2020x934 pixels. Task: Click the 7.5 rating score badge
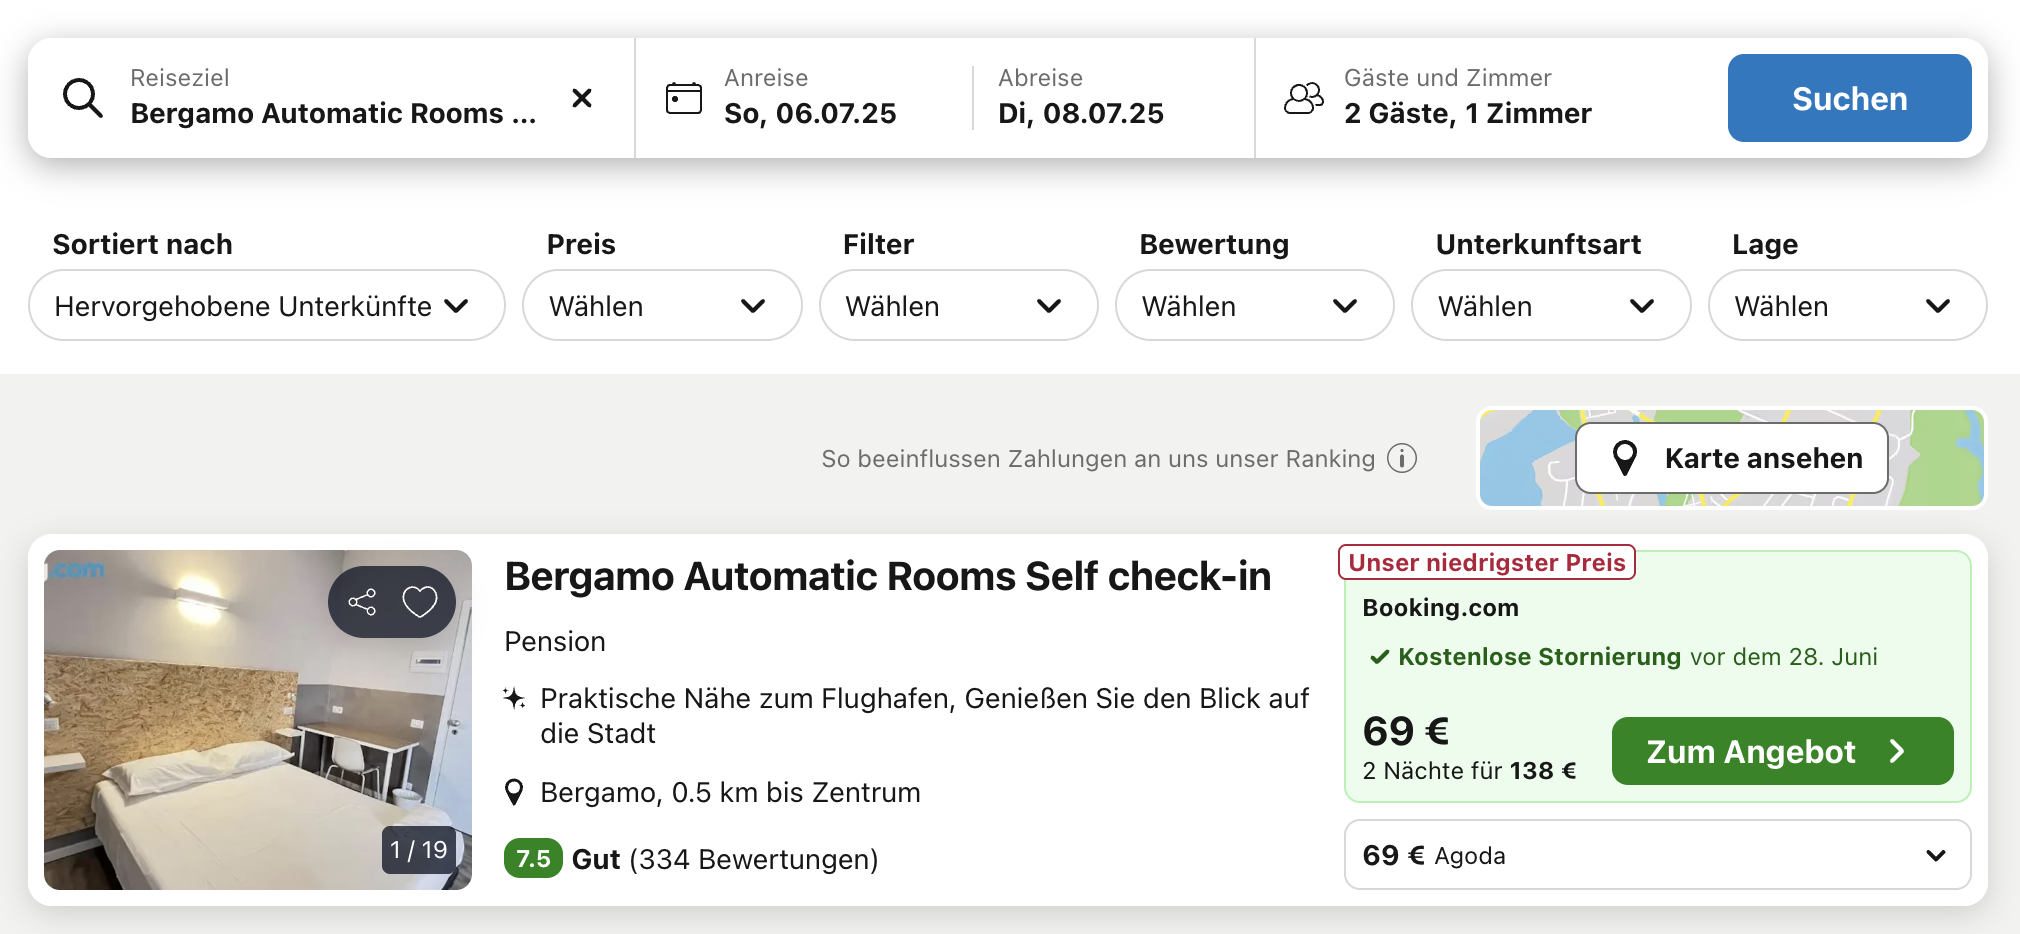tap(533, 859)
